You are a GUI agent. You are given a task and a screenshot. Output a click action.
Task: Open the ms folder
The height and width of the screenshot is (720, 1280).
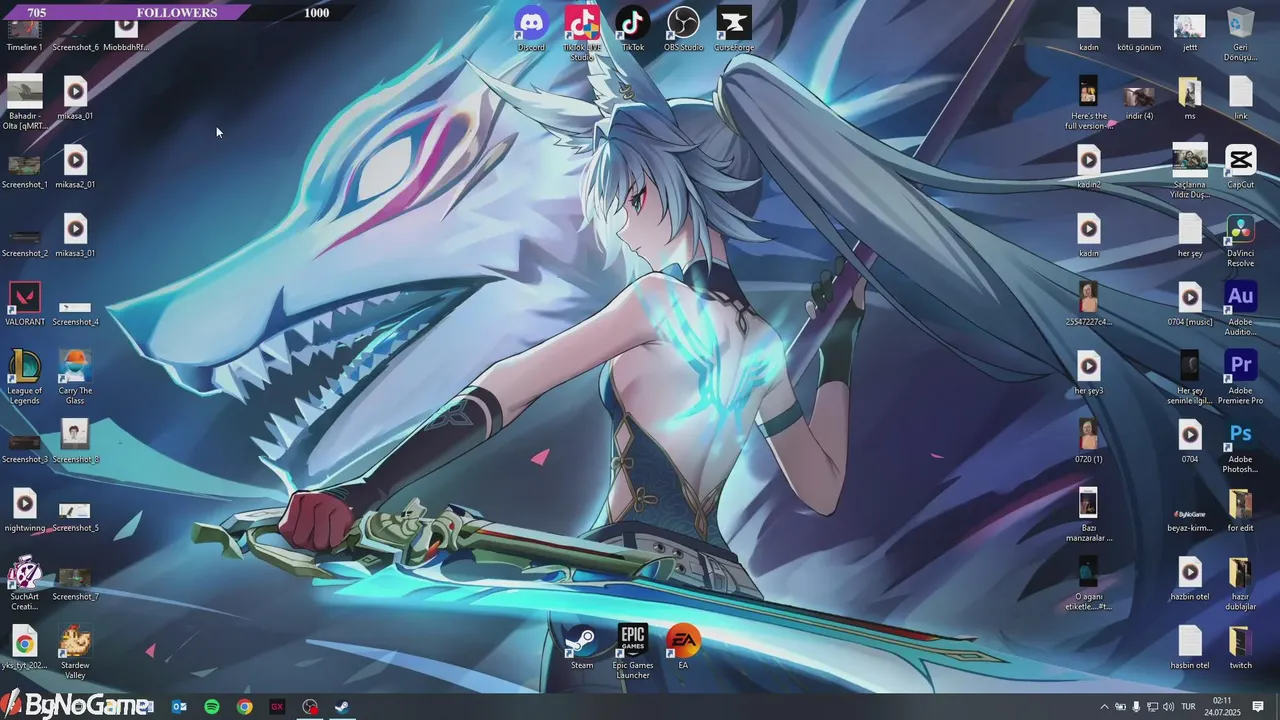1190,98
